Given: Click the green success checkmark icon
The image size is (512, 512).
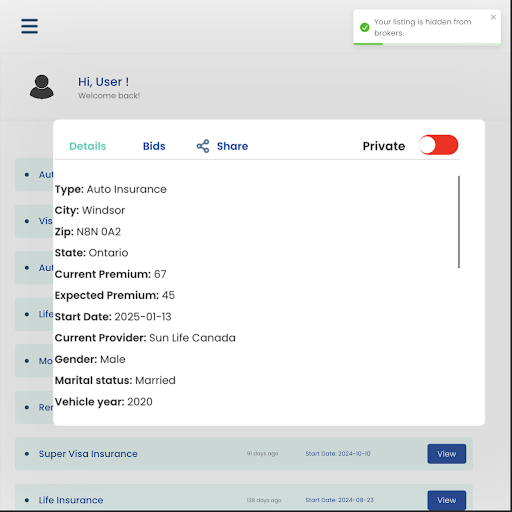Looking at the screenshot, I should (365, 27).
